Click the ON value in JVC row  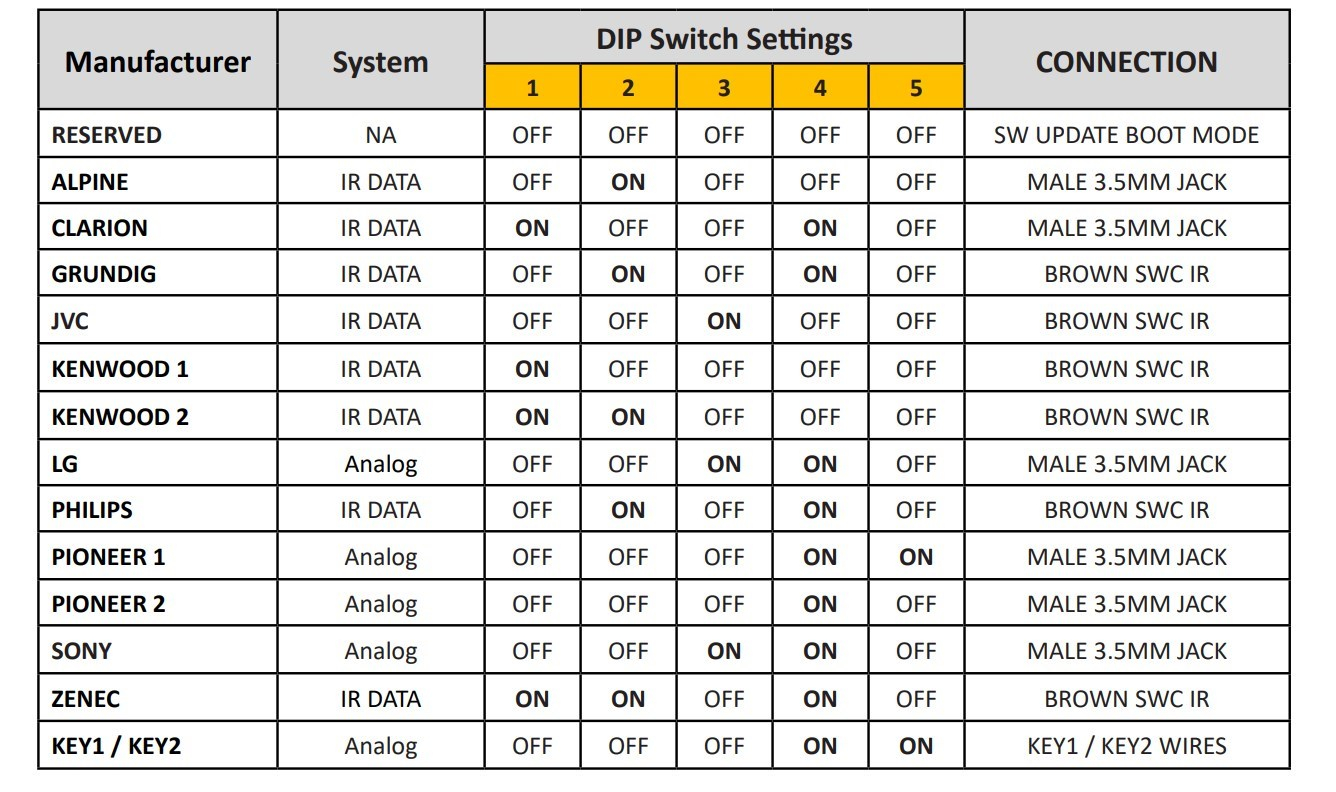click(724, 321)
